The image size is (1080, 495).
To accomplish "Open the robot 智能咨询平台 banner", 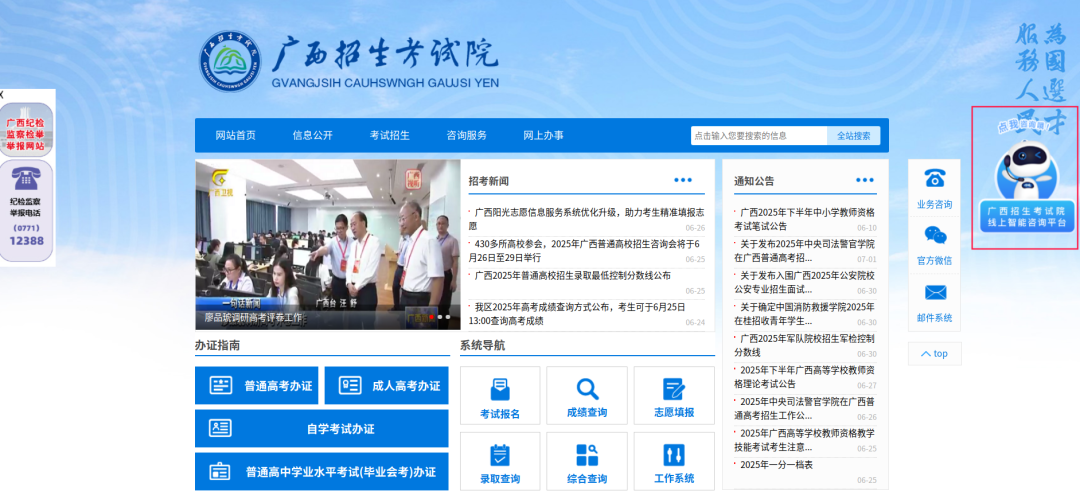I will coord(1025,178).
